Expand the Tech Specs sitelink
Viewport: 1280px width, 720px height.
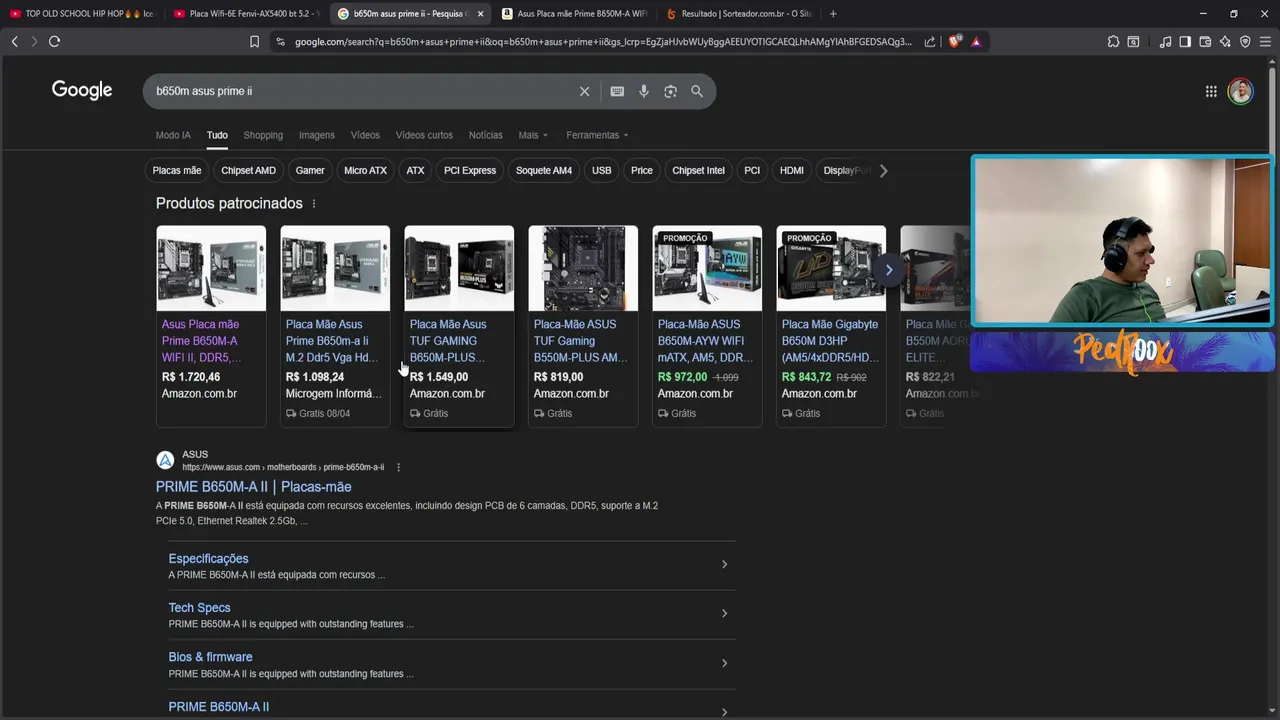pos(725,613)
